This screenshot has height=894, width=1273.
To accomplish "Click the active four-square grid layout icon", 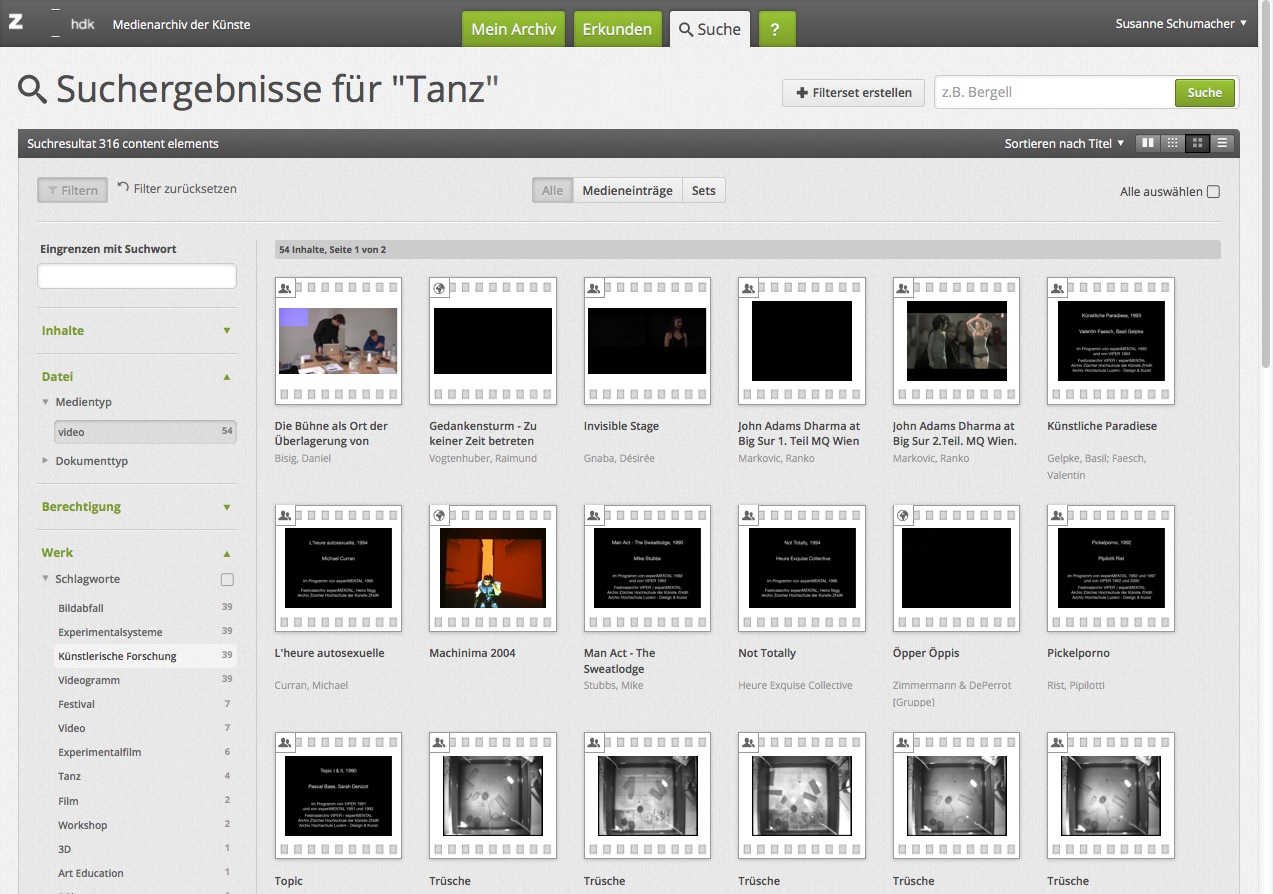I will coord(1197,143).
